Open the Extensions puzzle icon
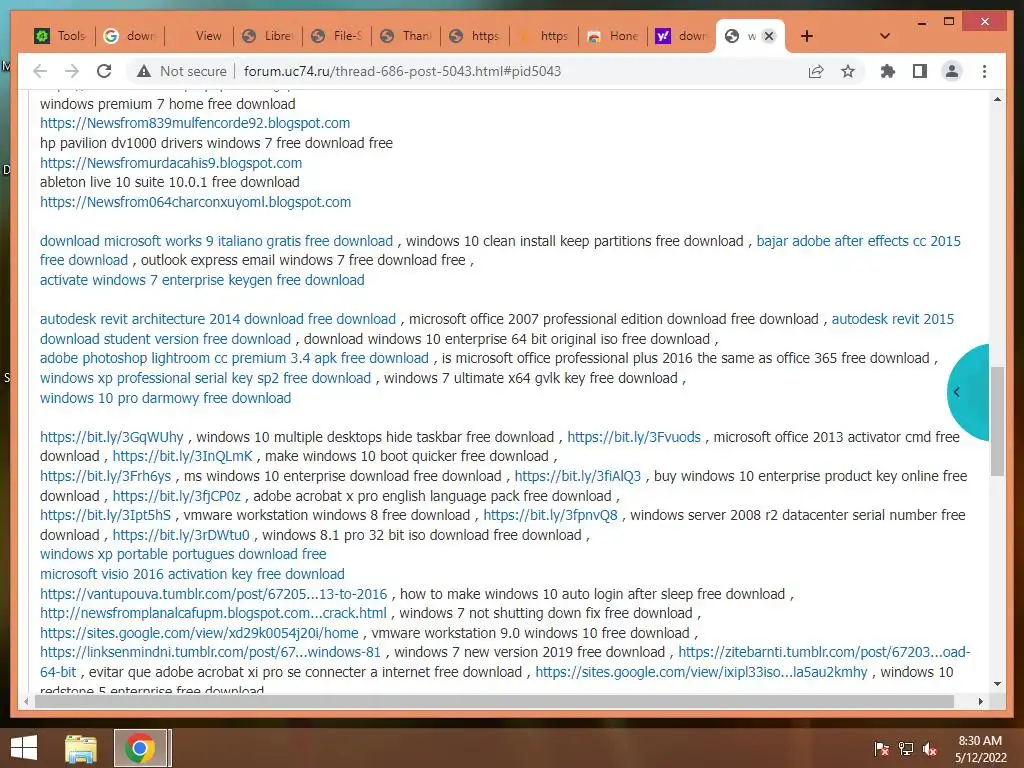This screenshot has width=1024, height=768. coord(888,71)
